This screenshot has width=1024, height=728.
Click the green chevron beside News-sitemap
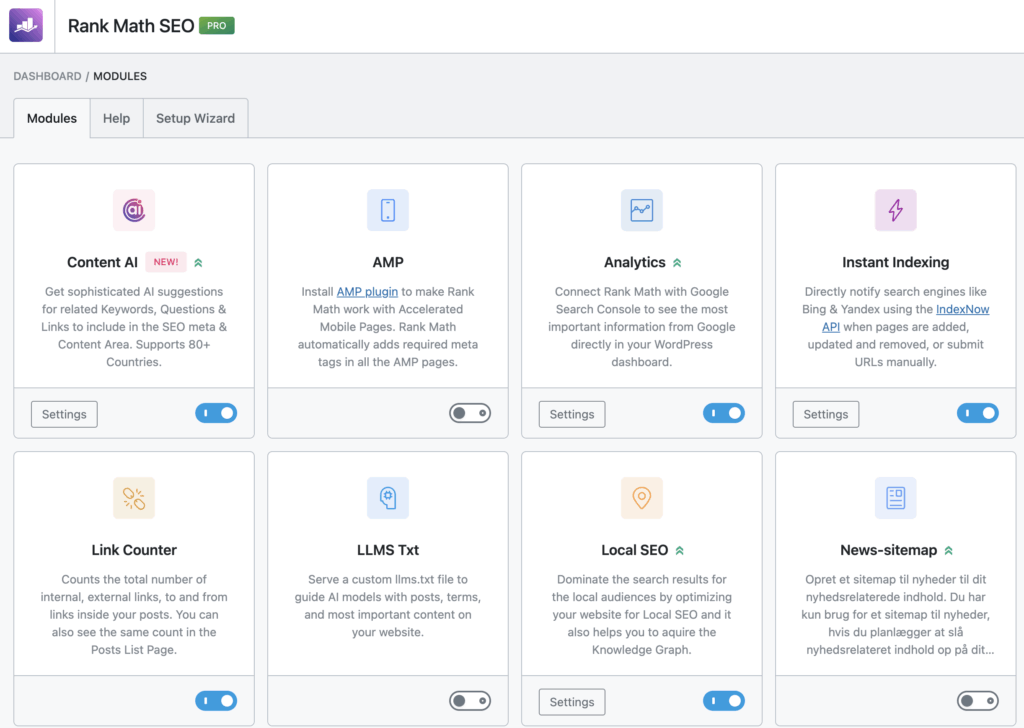coord(948,551)
